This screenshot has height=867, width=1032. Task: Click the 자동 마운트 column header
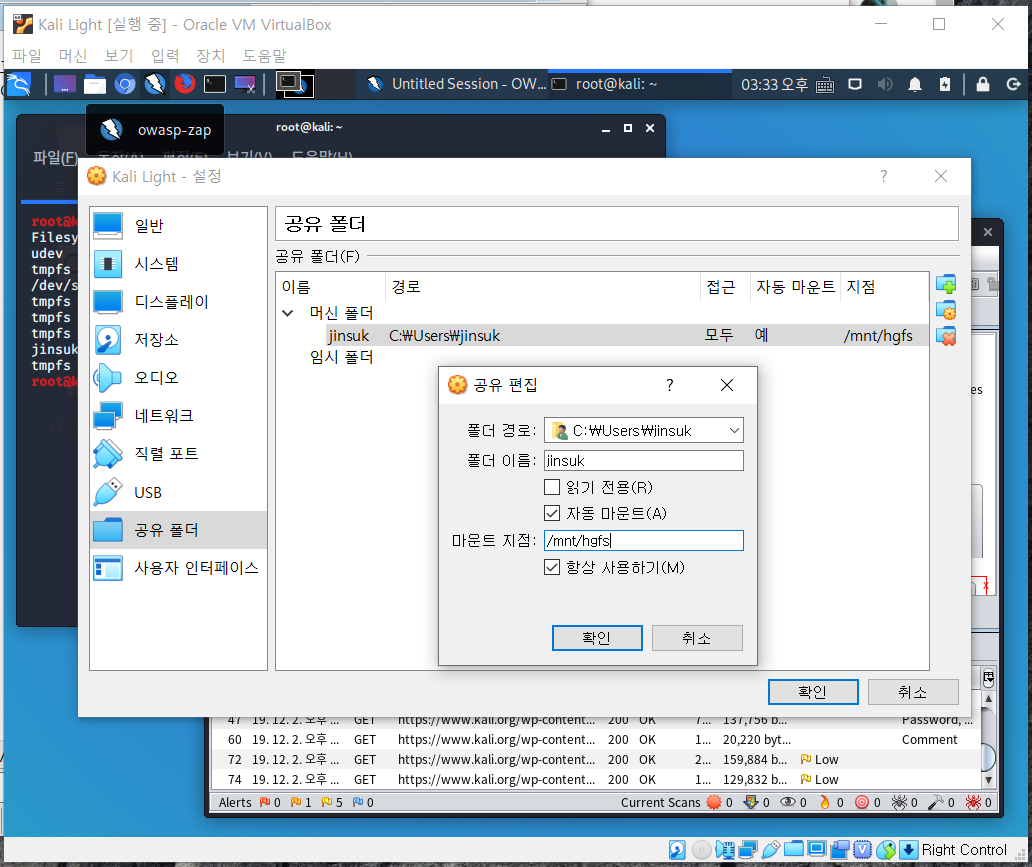[795, 287]
